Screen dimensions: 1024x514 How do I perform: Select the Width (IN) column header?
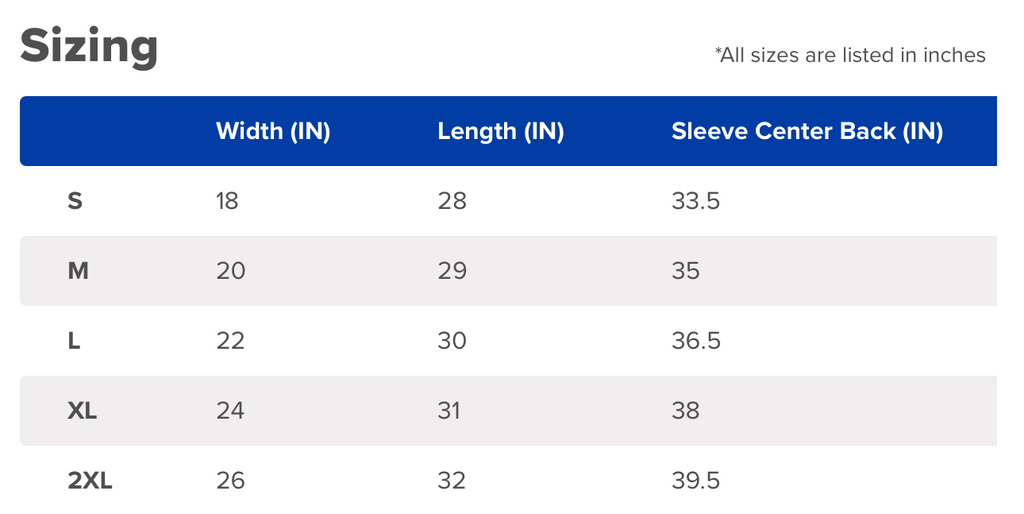(x=273, y=131)
